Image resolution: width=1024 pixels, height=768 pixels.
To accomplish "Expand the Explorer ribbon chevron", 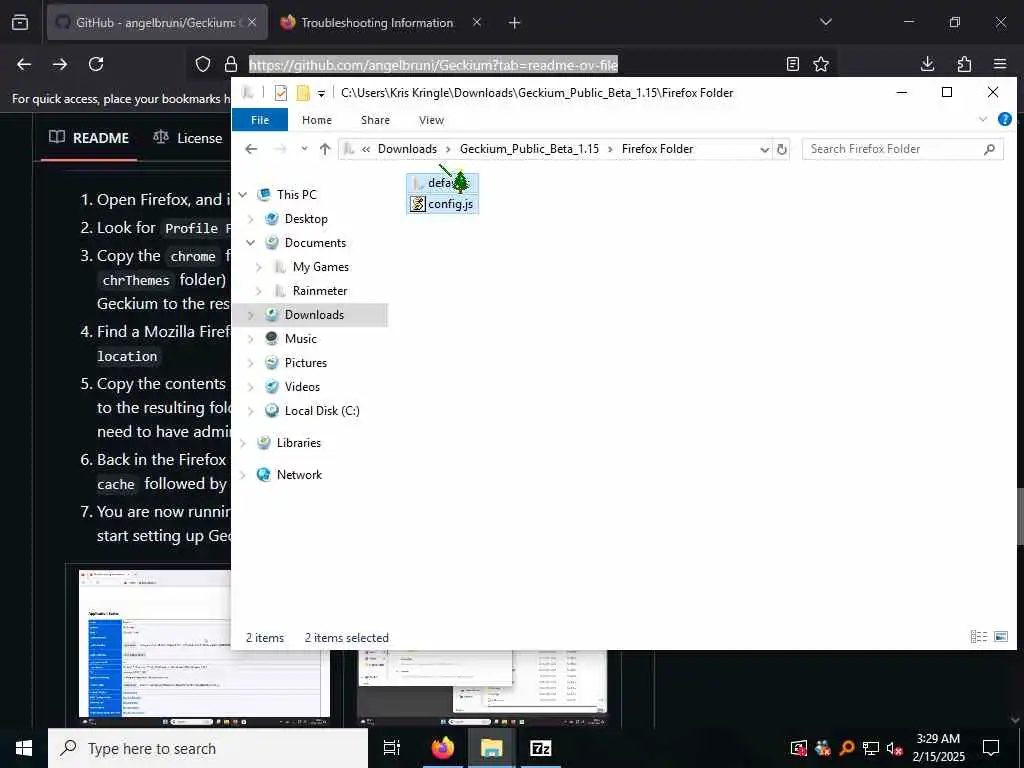I will pos(983,120).
